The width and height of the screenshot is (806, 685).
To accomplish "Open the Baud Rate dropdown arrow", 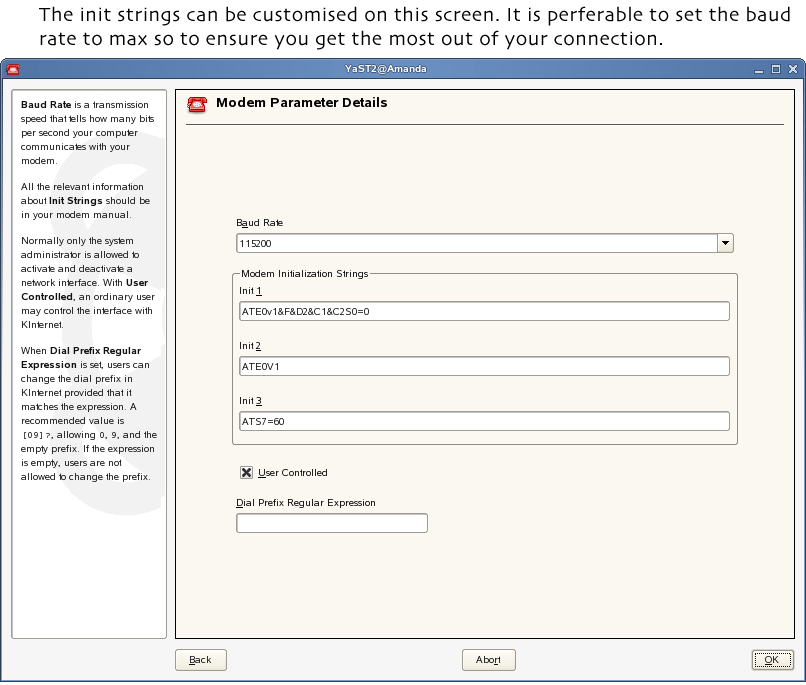I will point(725,243).
